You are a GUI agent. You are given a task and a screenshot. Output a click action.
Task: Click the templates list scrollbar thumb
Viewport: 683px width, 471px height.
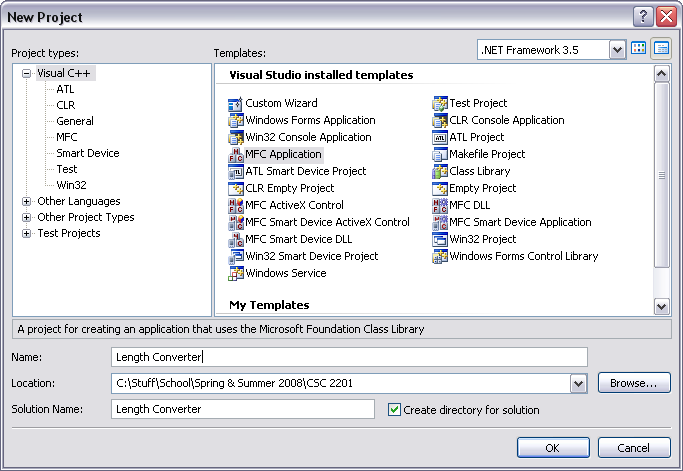tap(661, 175)
